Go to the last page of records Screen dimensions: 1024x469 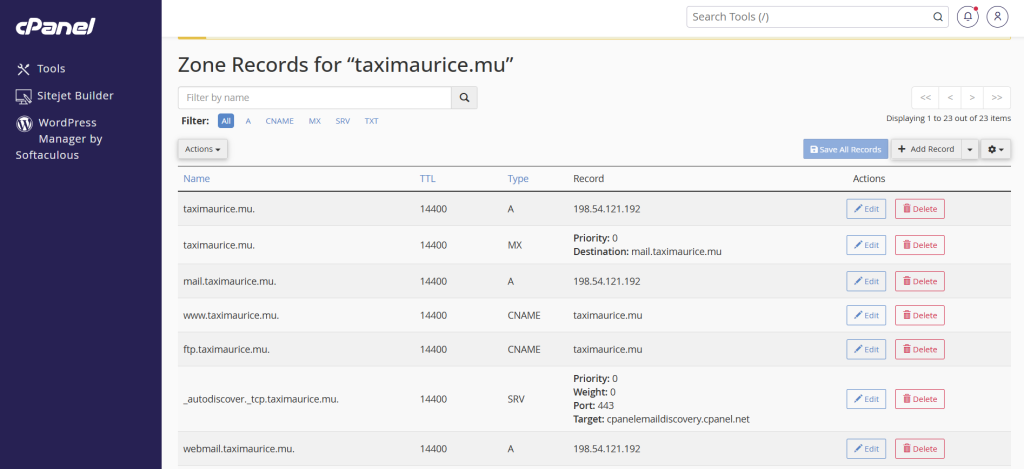click(x=996, y=98)
